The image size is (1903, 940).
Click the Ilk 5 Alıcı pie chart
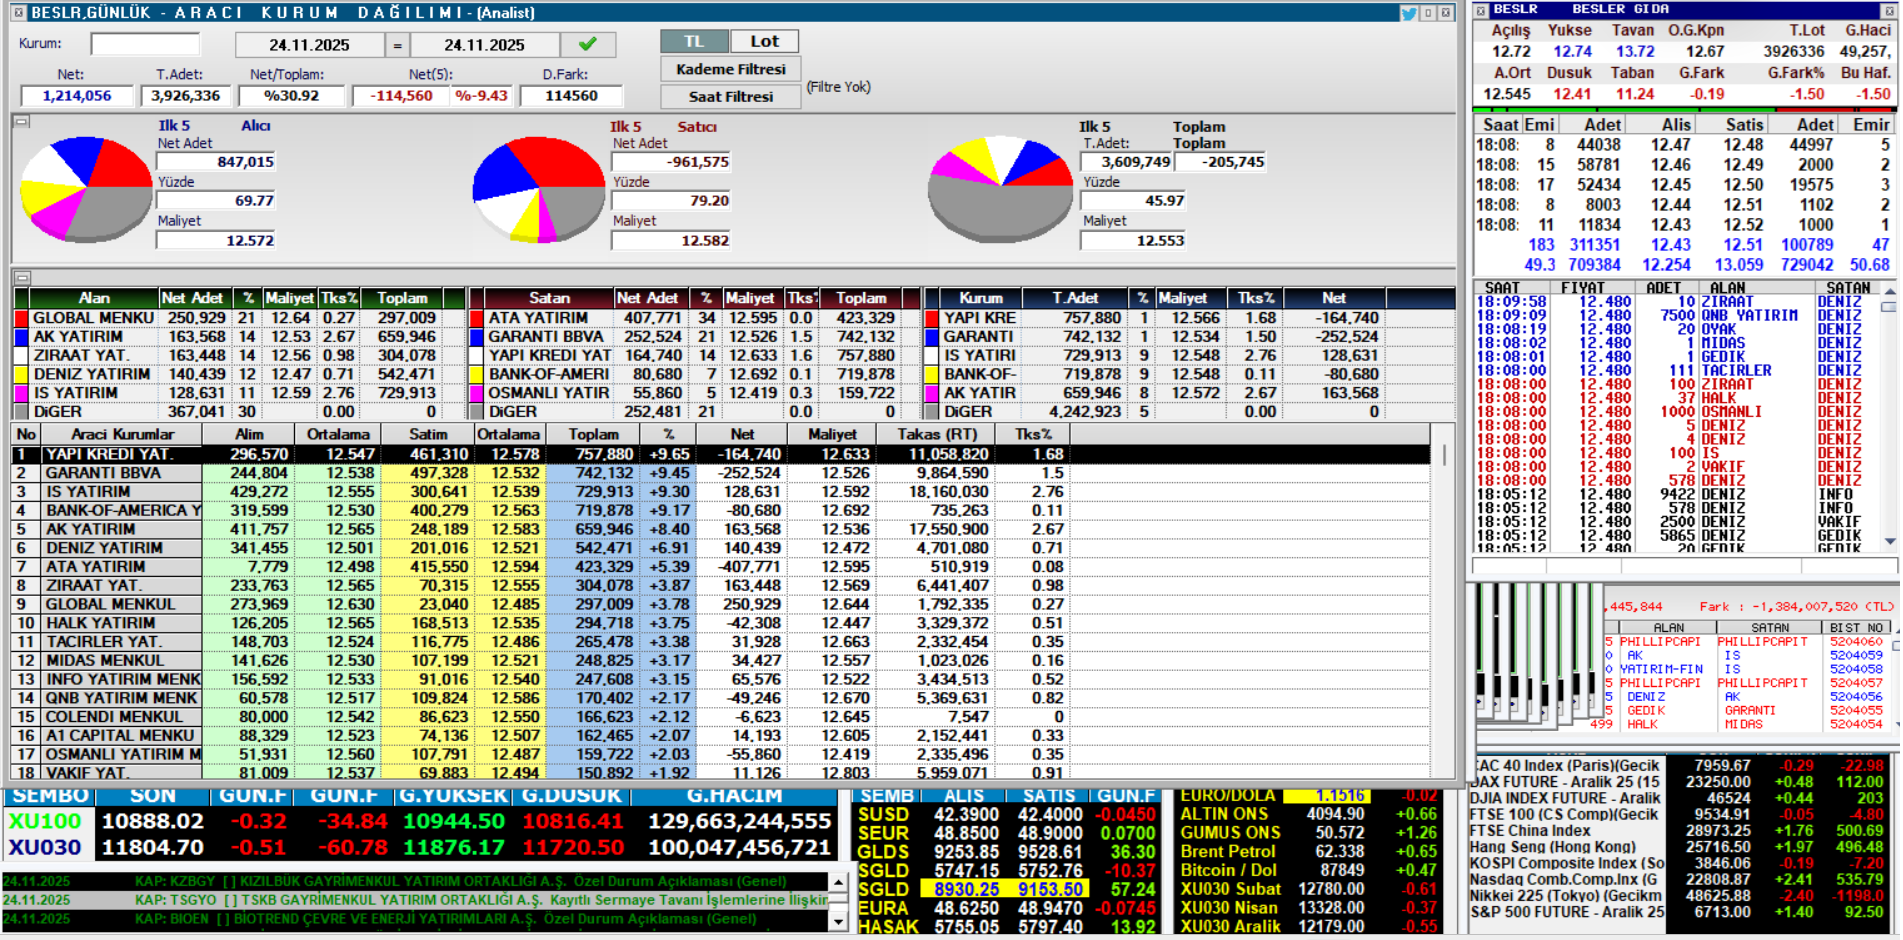pos(86,190)
